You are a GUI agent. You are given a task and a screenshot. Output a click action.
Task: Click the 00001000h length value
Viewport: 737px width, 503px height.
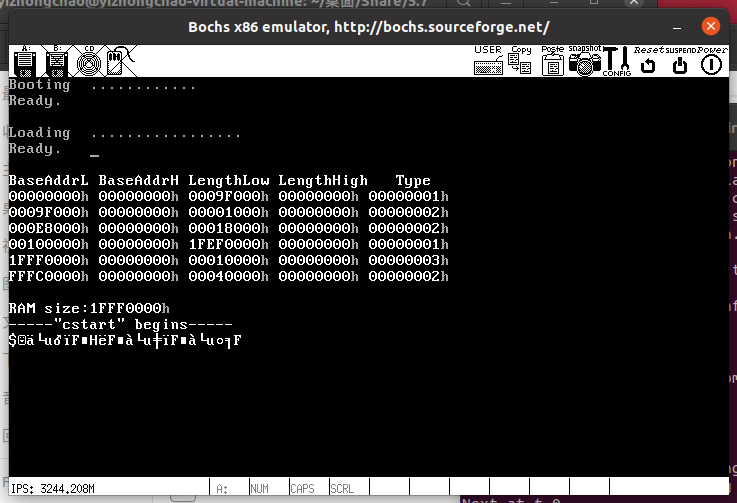[228, 212]
